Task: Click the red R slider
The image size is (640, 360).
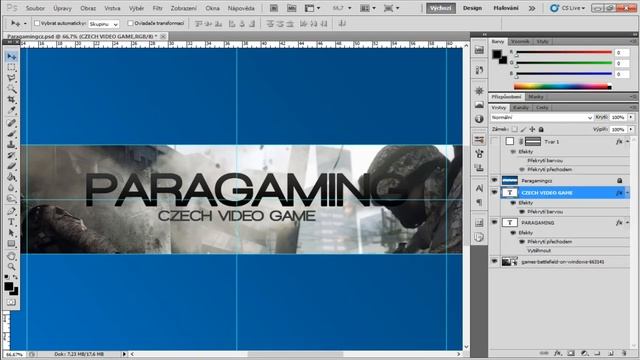Action: [564, 52]
